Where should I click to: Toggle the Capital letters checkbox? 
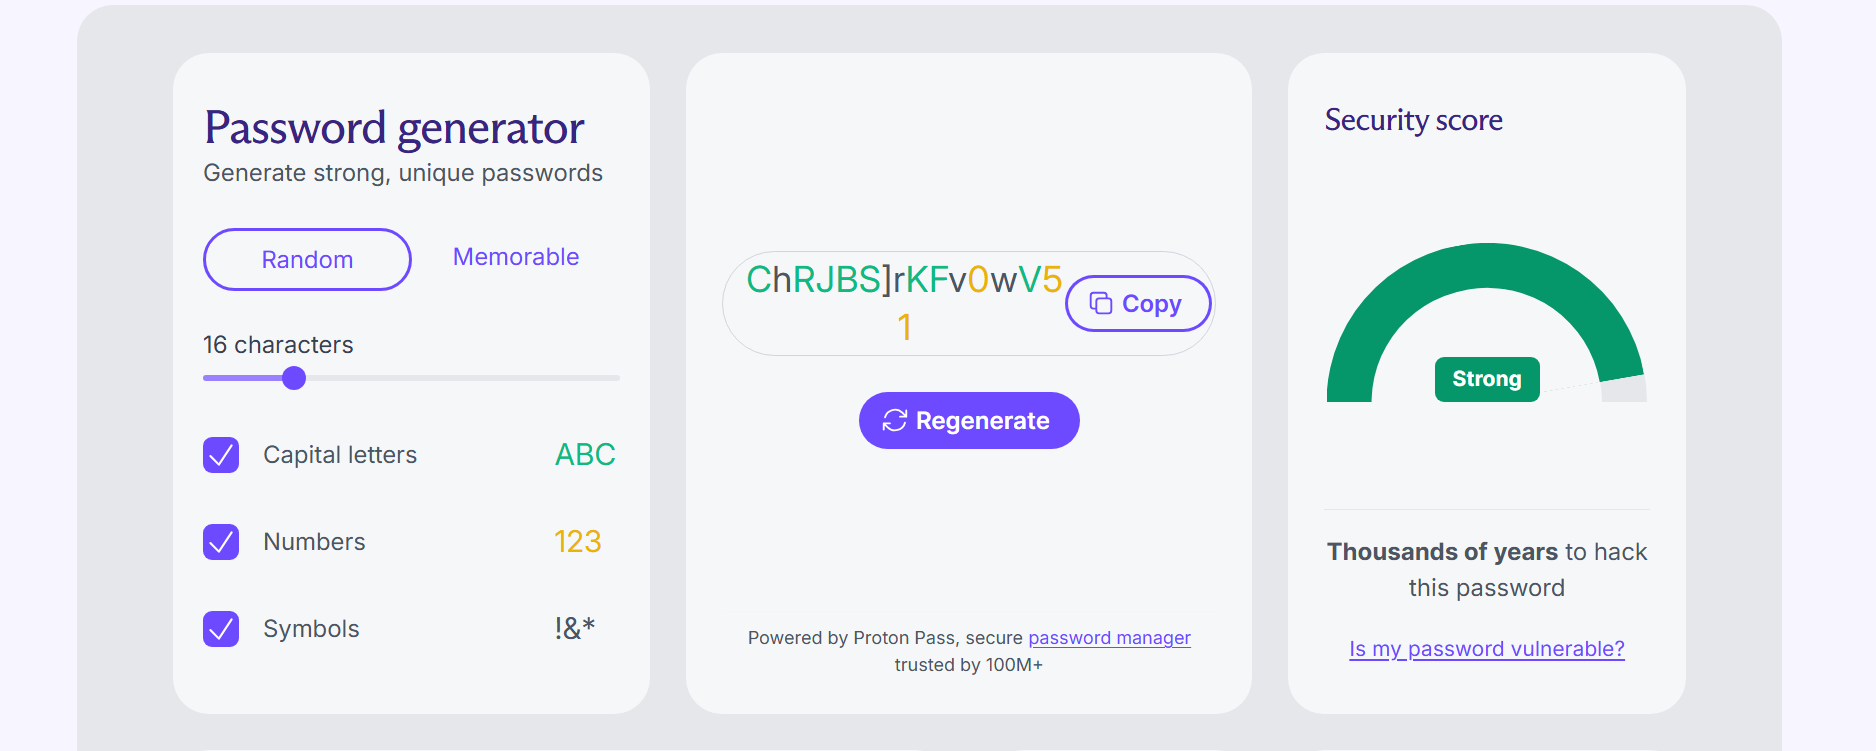[x=221, y=455]
